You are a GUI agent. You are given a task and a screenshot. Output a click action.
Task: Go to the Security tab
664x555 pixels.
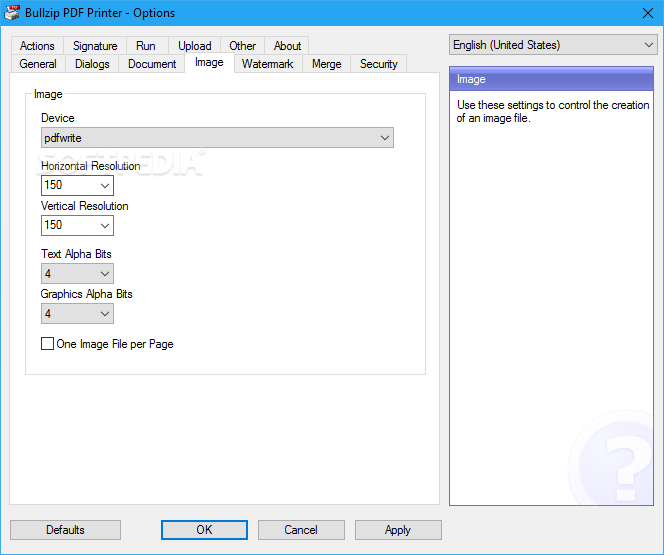pyautogui.click(x=379, y=64)
